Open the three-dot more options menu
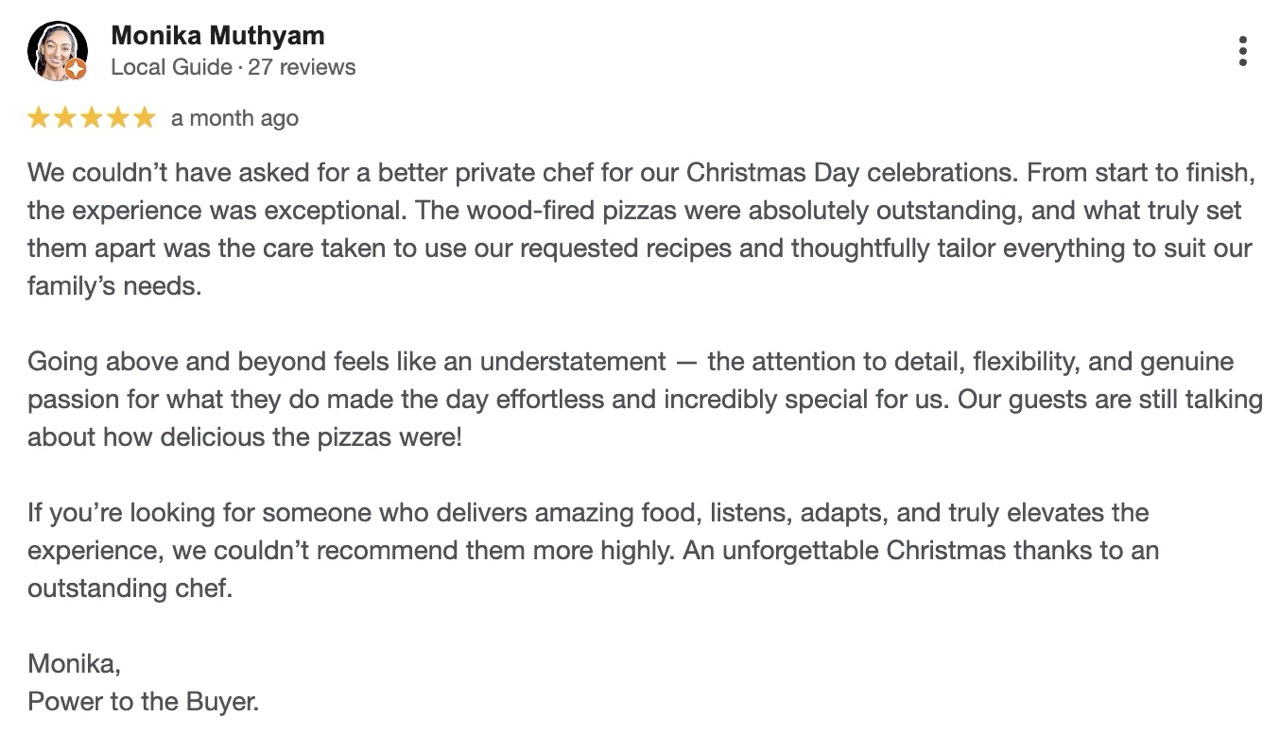Viewport: 1280px width, 735px height. [x=1242, y=51]
